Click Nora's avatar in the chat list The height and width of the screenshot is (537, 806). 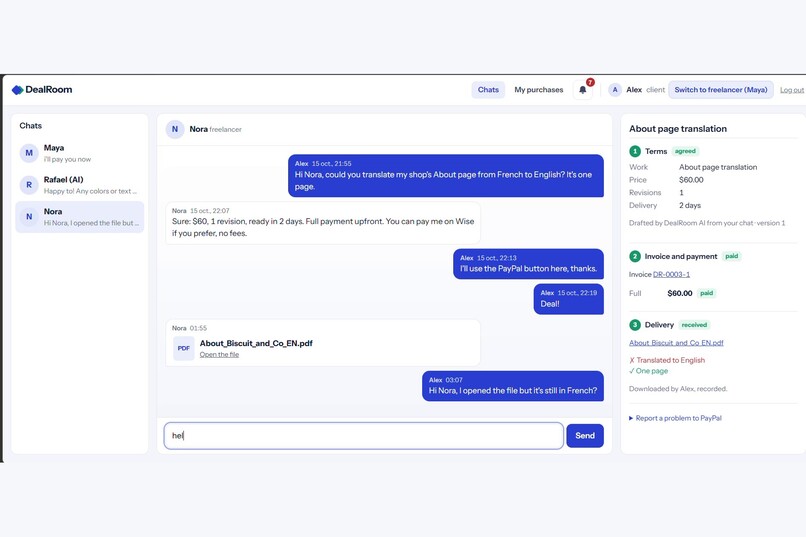[x=29, y=217]
